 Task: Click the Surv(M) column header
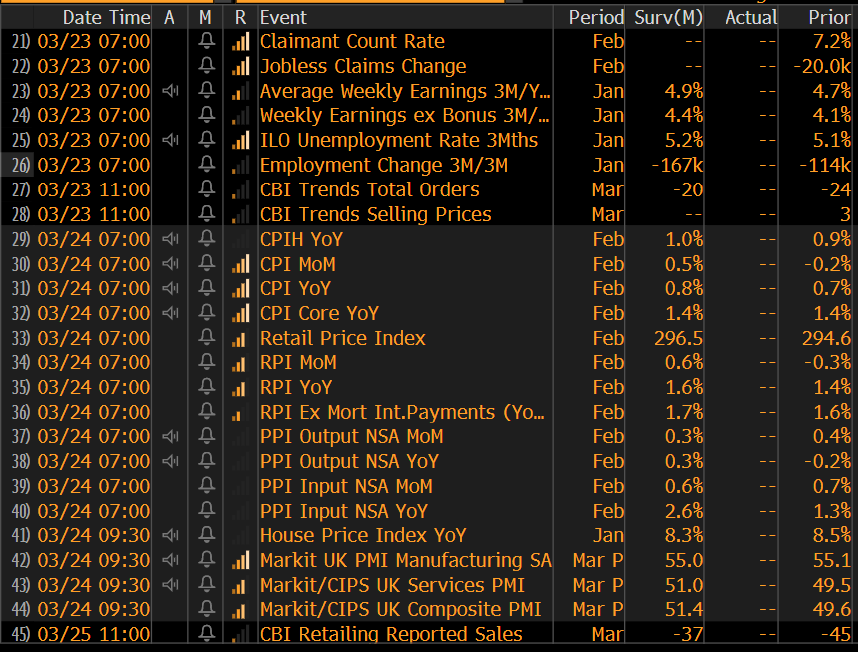668,18
